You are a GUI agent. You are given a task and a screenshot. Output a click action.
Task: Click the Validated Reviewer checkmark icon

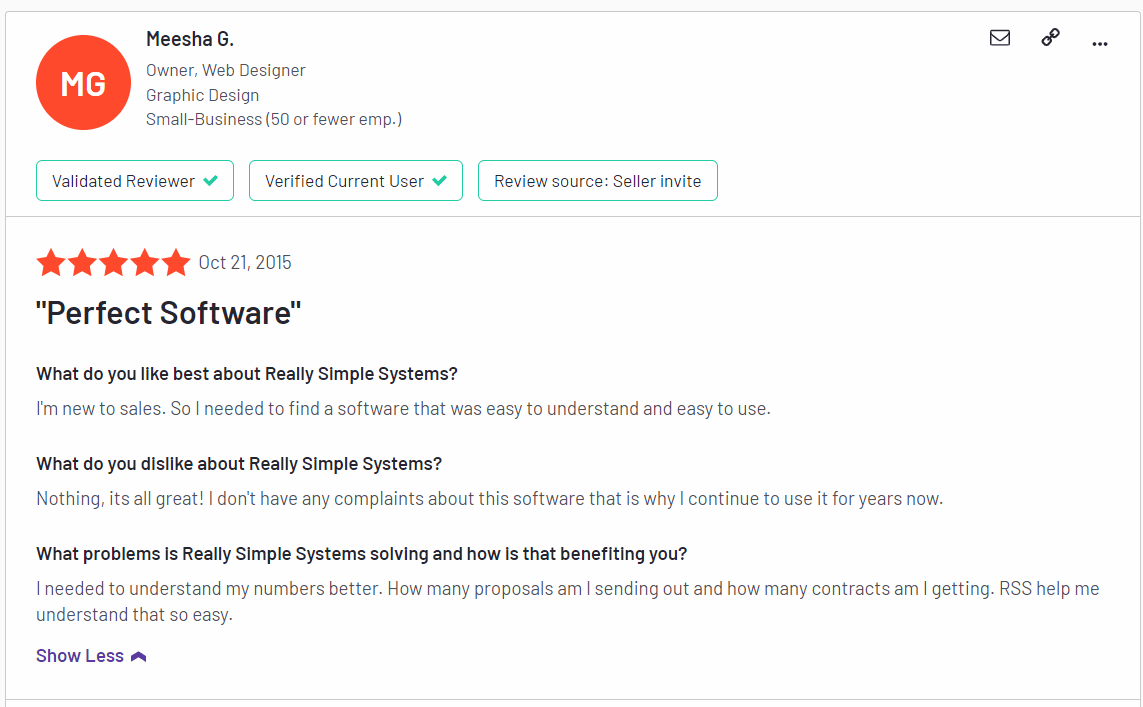coord(211,181)
